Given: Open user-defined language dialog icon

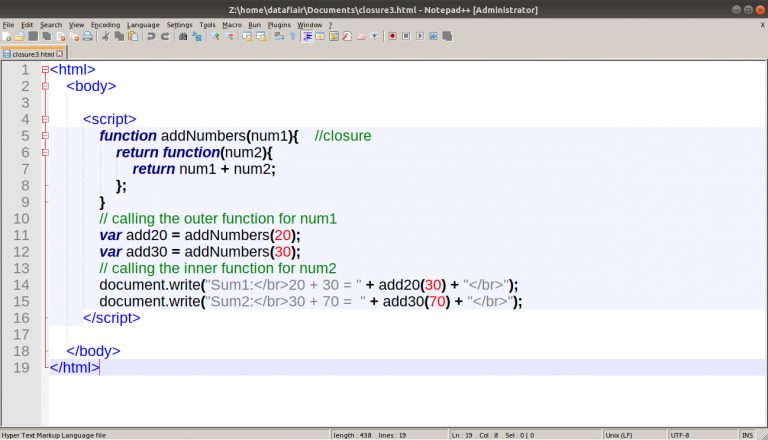Looking at the screenshot, I should 320,36.
